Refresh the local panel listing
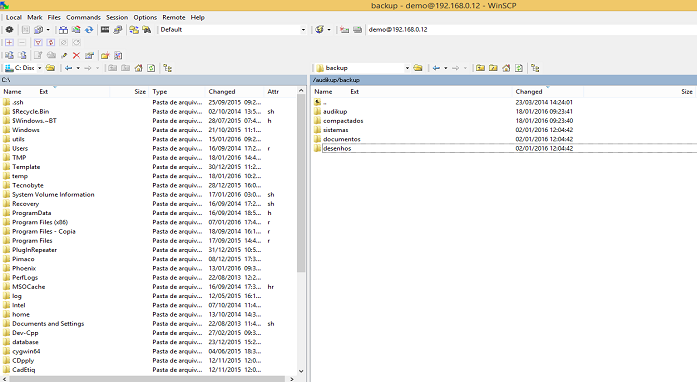This screenshot has width=697, height=382. (151, 68)
